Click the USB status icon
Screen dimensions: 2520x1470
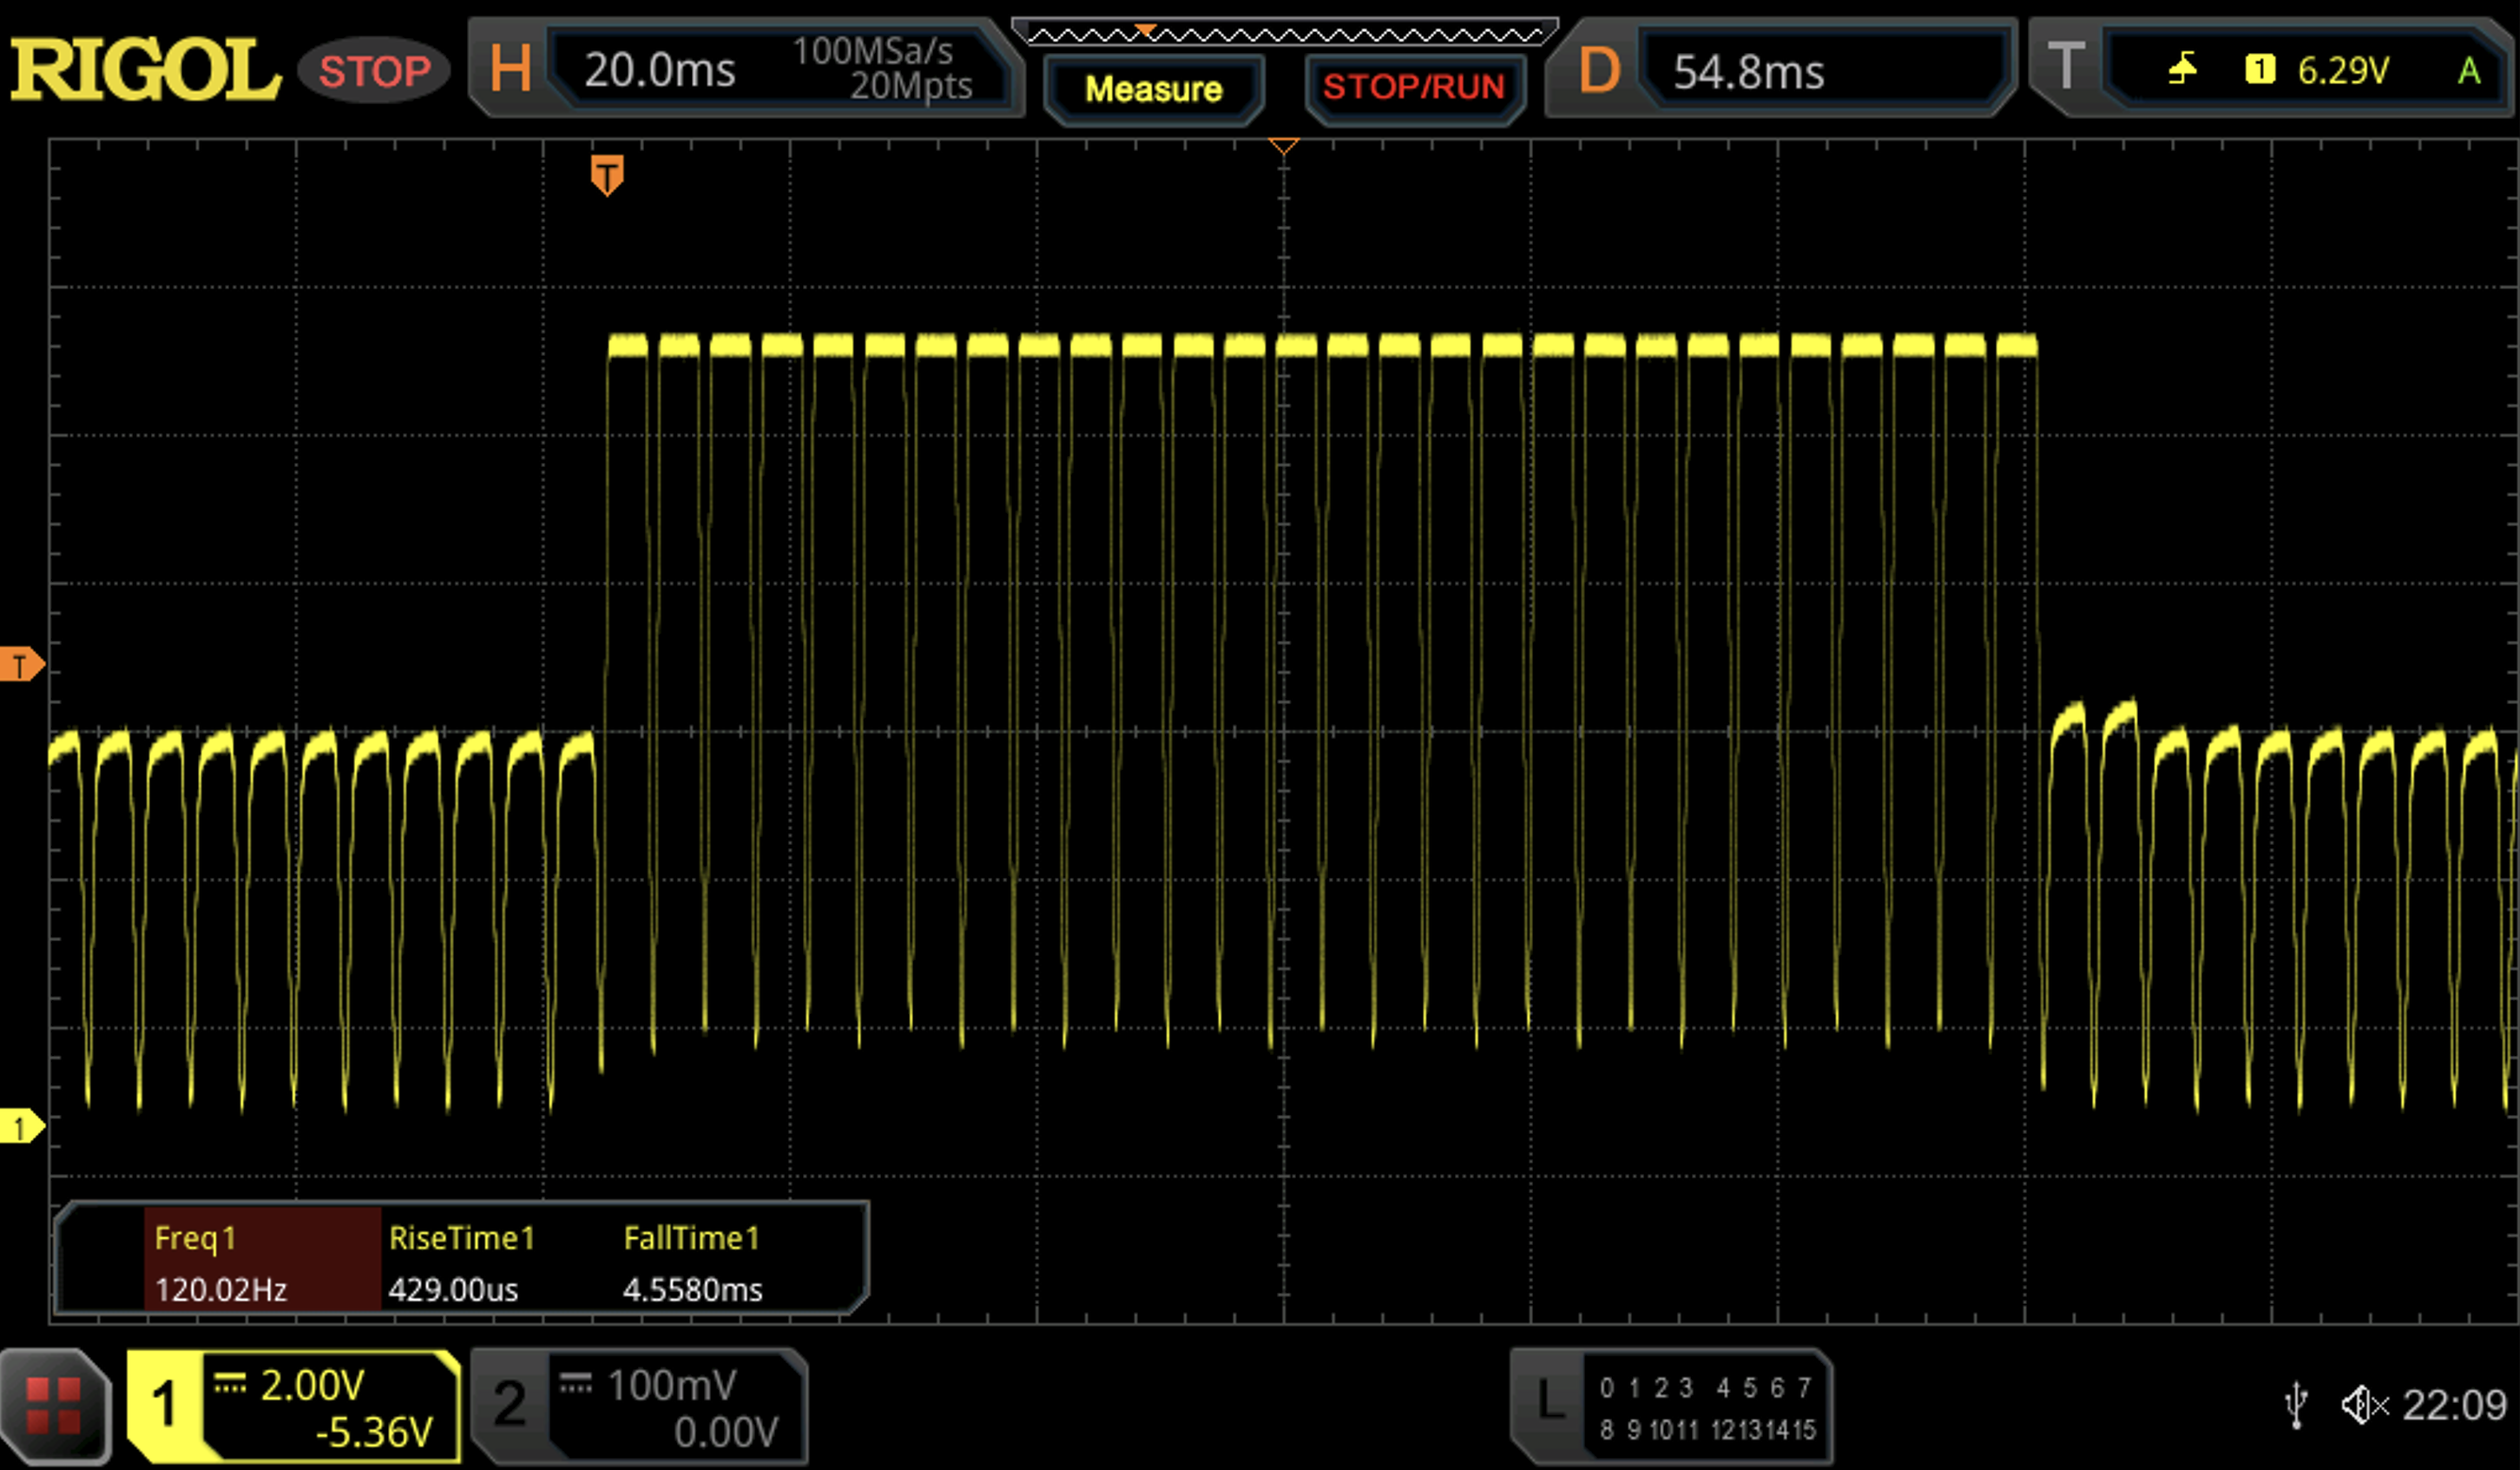coord(2296,1405)
